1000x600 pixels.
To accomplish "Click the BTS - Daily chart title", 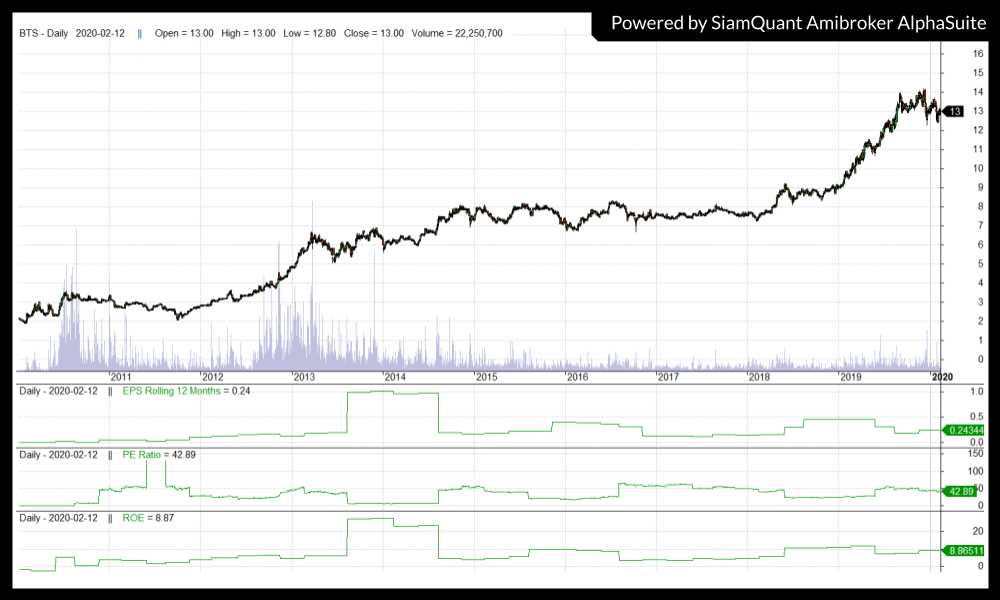I will 44,33.
